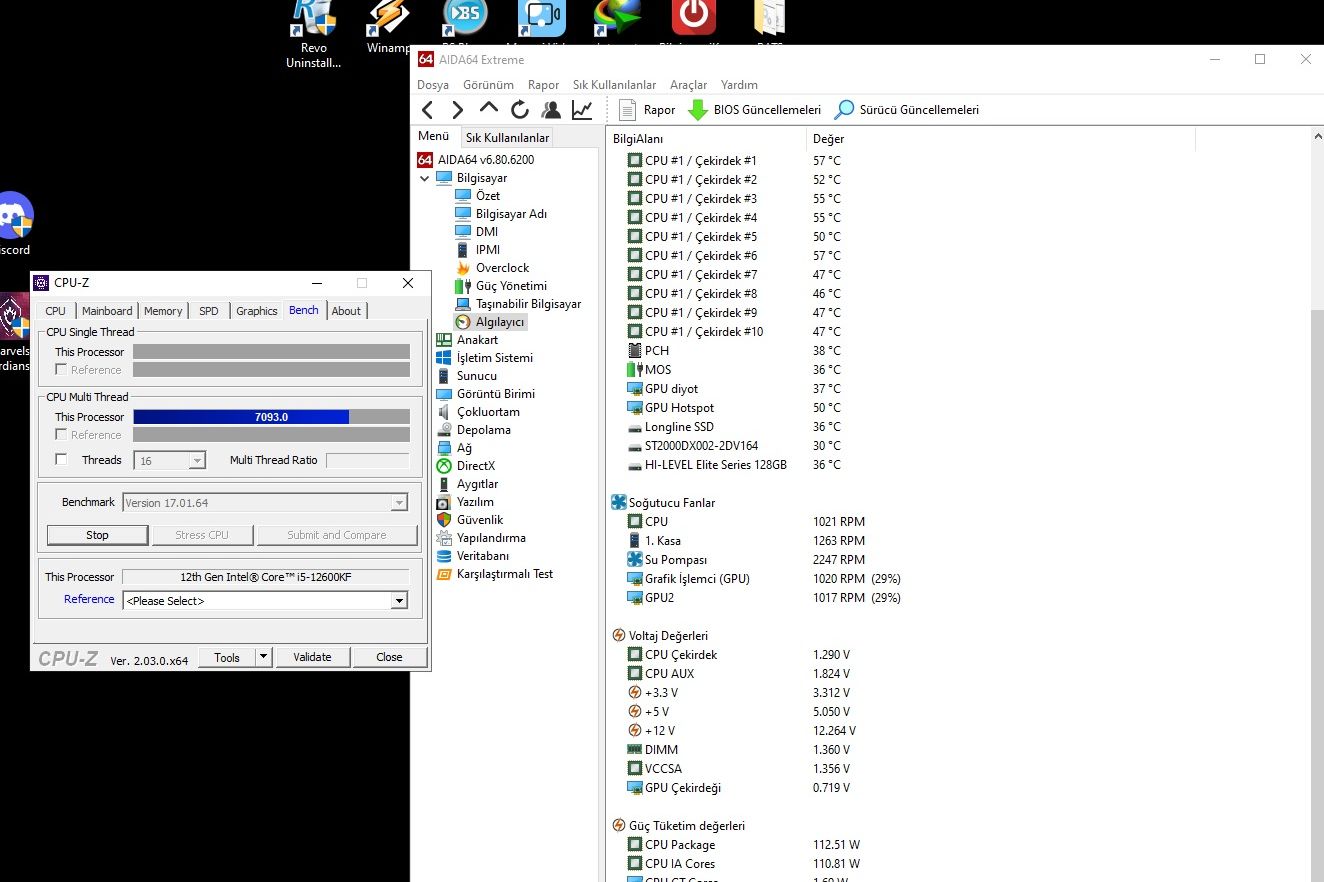The image size is (1324, 882).
Task: Select the Winamp desktop shortcut
Action: [389, 28]
